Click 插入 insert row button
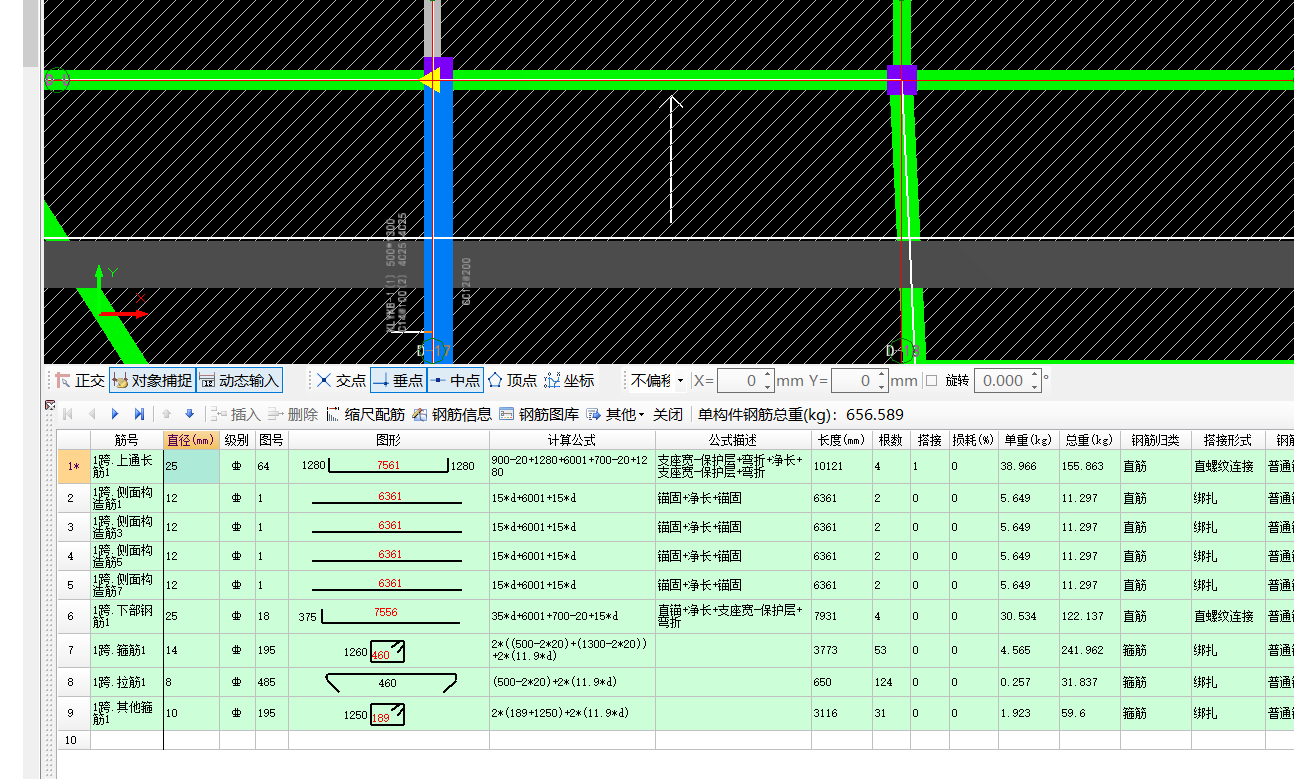This screenshot has height=779, width=1294. click(x=235, y=414)
